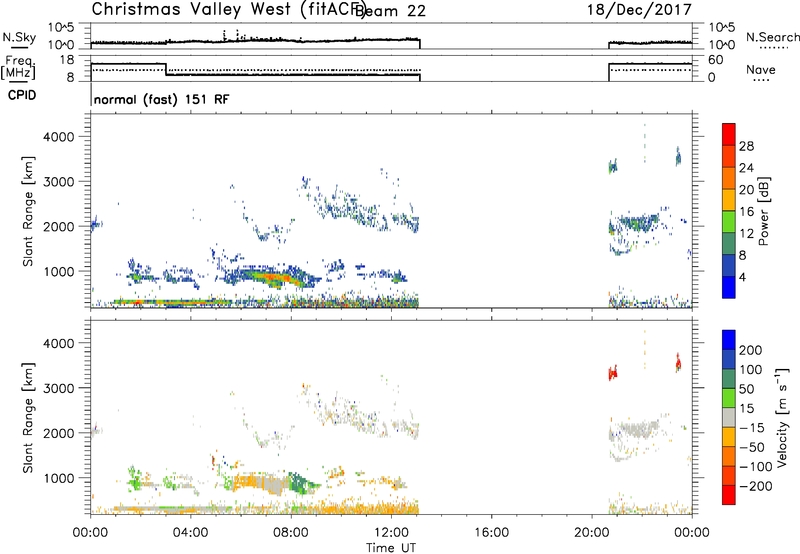
Task: Click the "08:00" time tick label
Action: (x=291, y=533)
